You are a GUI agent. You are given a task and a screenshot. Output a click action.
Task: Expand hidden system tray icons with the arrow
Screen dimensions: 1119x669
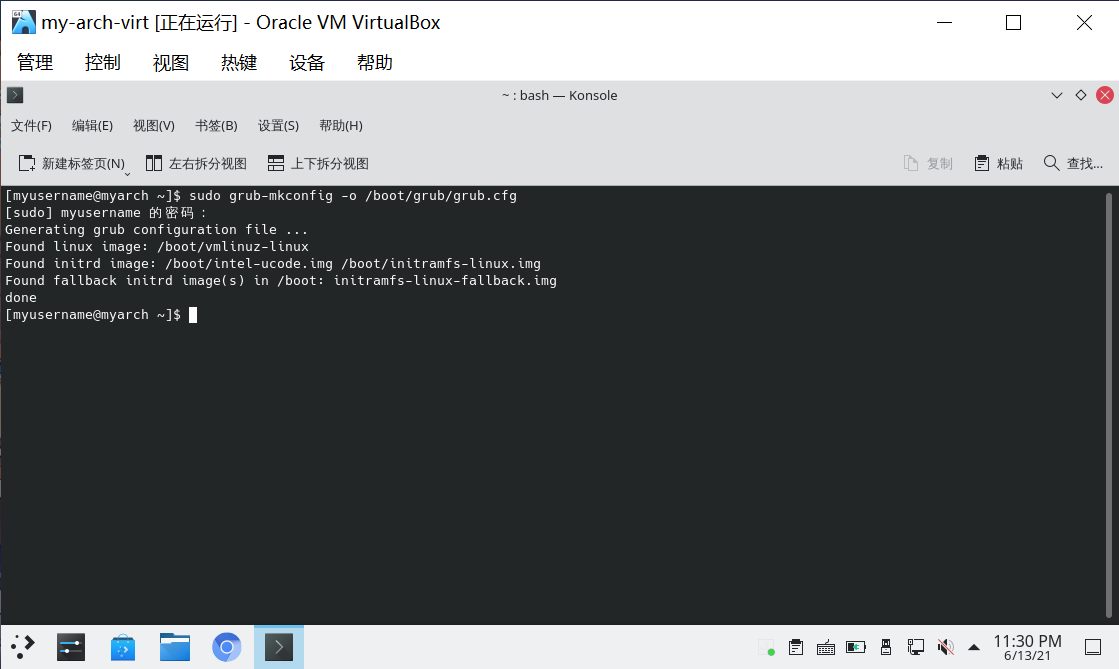tap(975, 647)
